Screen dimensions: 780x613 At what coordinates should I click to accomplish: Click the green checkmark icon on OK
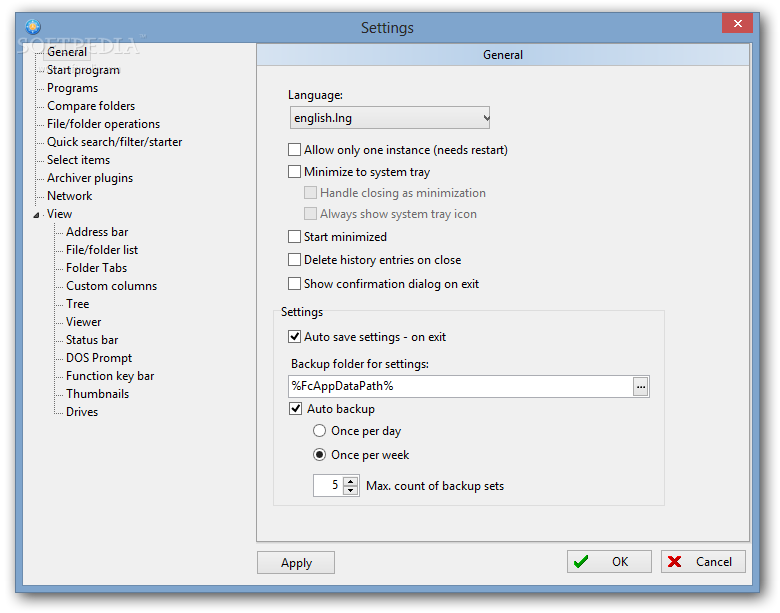pyautogui.click(x=581, y=562)
